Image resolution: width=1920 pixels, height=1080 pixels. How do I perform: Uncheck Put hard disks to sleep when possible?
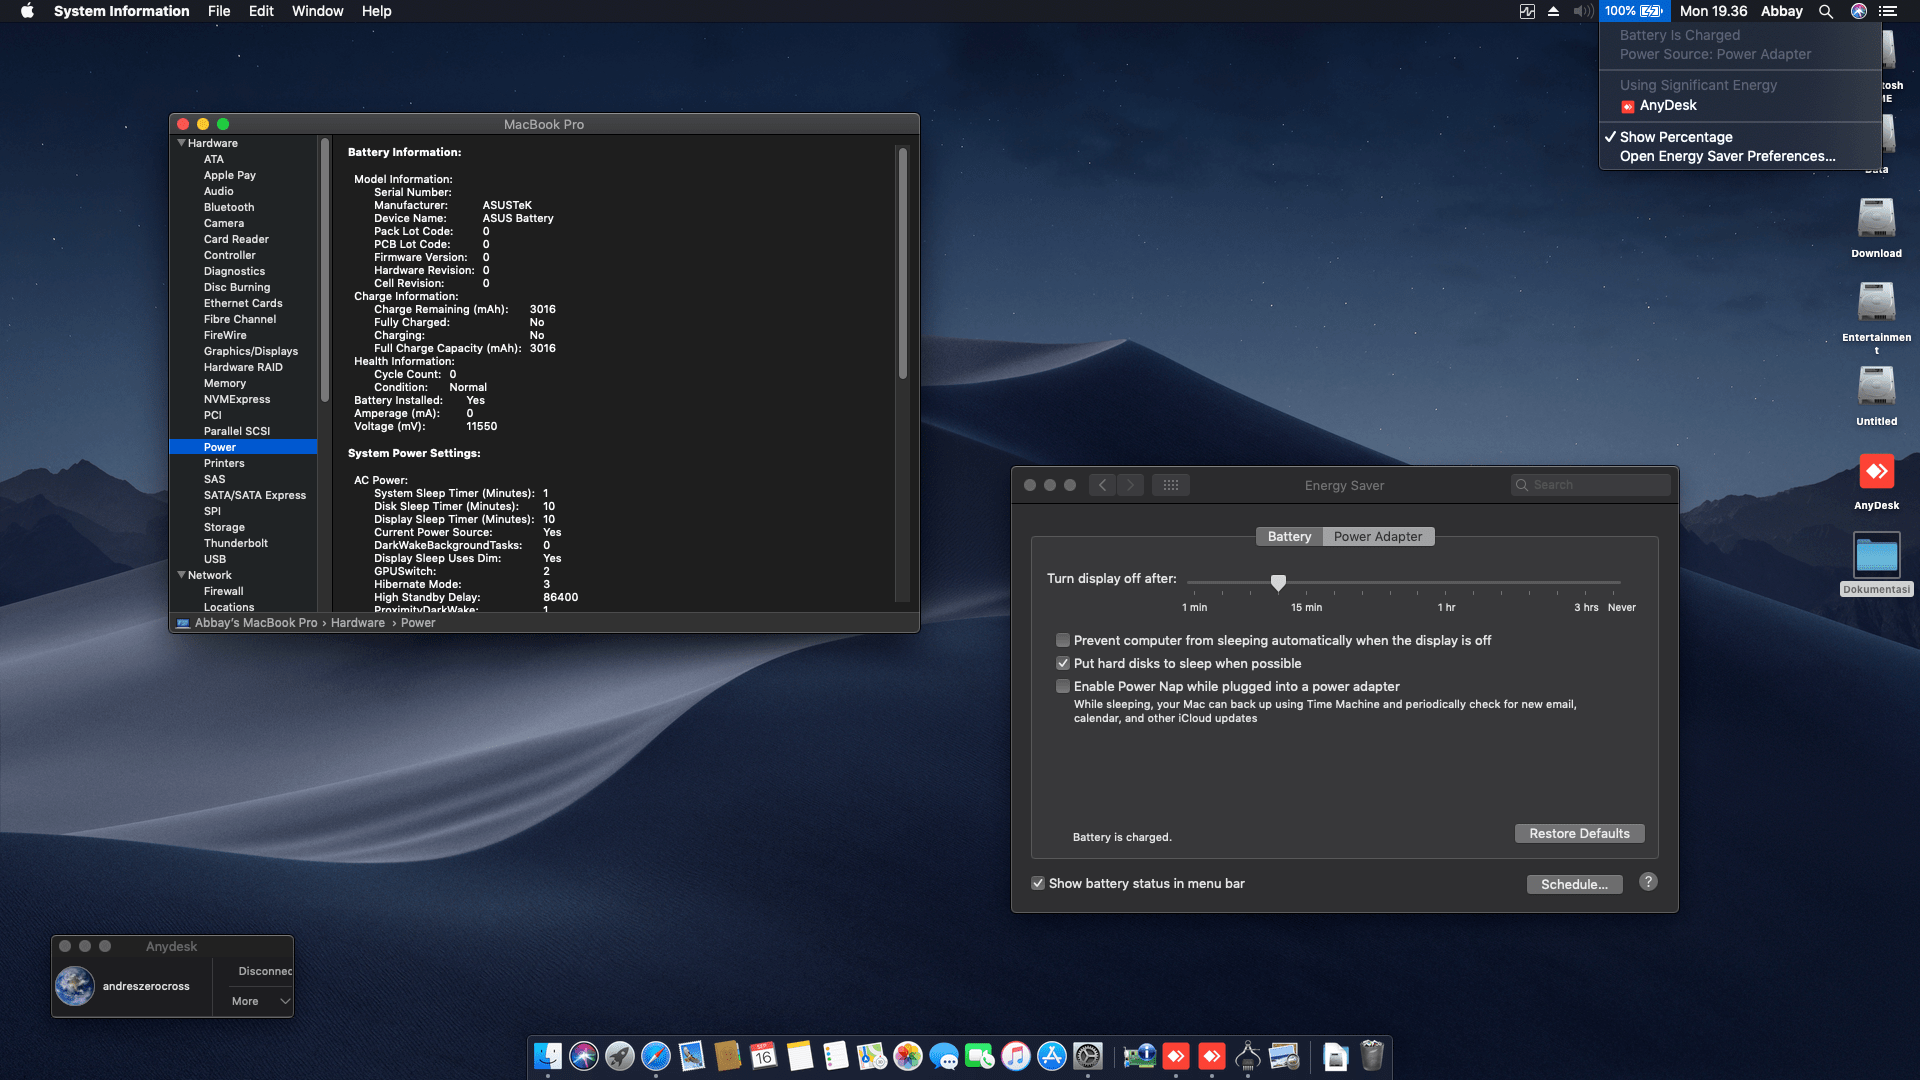click(1063, 663)
